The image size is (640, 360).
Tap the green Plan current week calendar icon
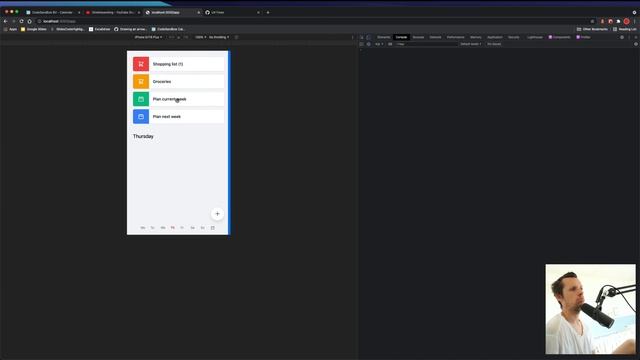pos(141,99)
